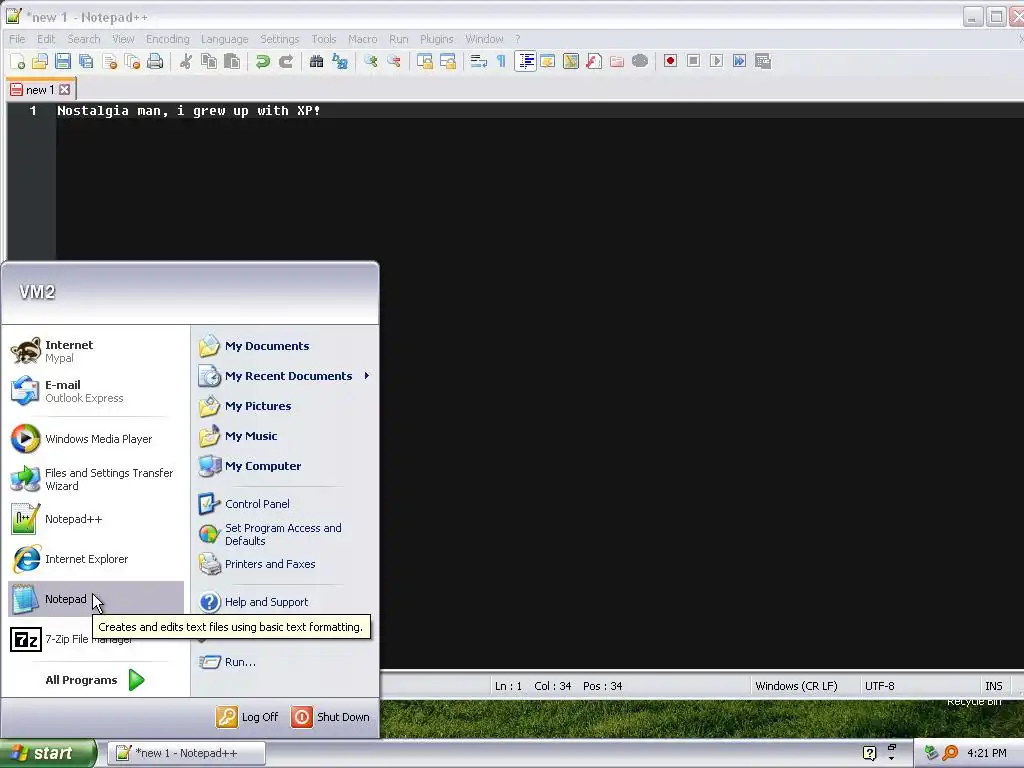
Task: Open Help and Support
Action: 285,602
